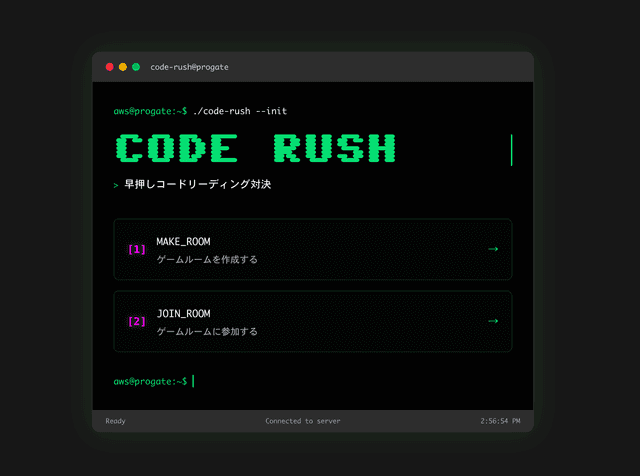Click the 早押しコードリーディング対決 subtitle

198,185
